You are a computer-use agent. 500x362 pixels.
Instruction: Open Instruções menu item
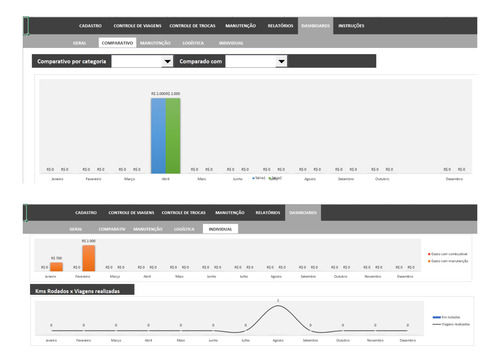pos(351,26)
